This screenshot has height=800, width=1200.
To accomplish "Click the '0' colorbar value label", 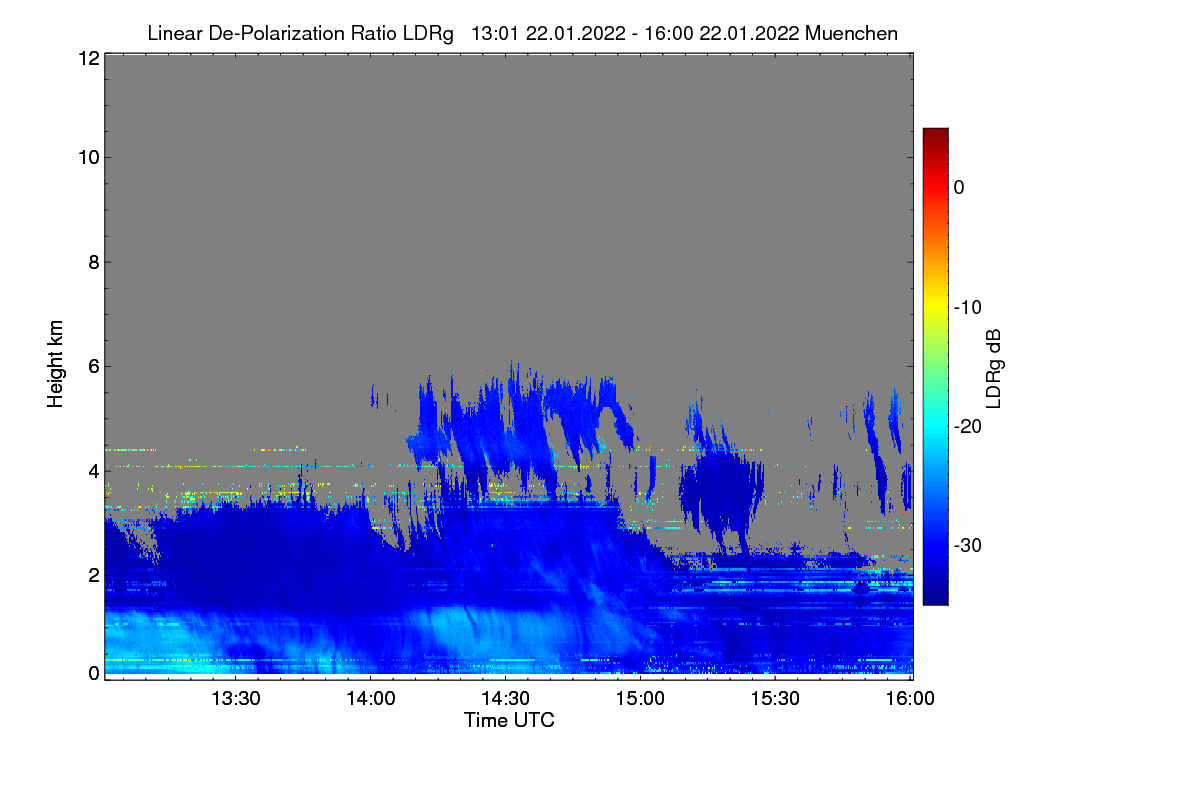I will 959,187.
